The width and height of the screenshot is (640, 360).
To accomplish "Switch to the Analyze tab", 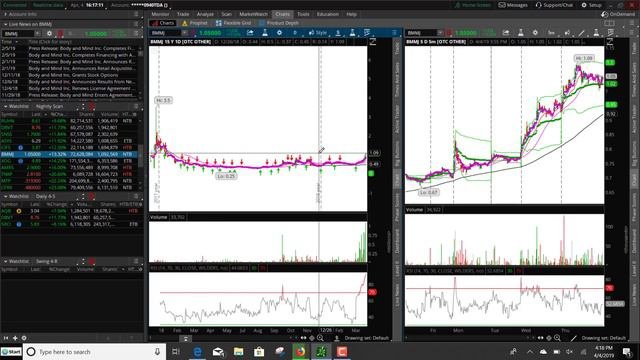I will click(205, 14).
